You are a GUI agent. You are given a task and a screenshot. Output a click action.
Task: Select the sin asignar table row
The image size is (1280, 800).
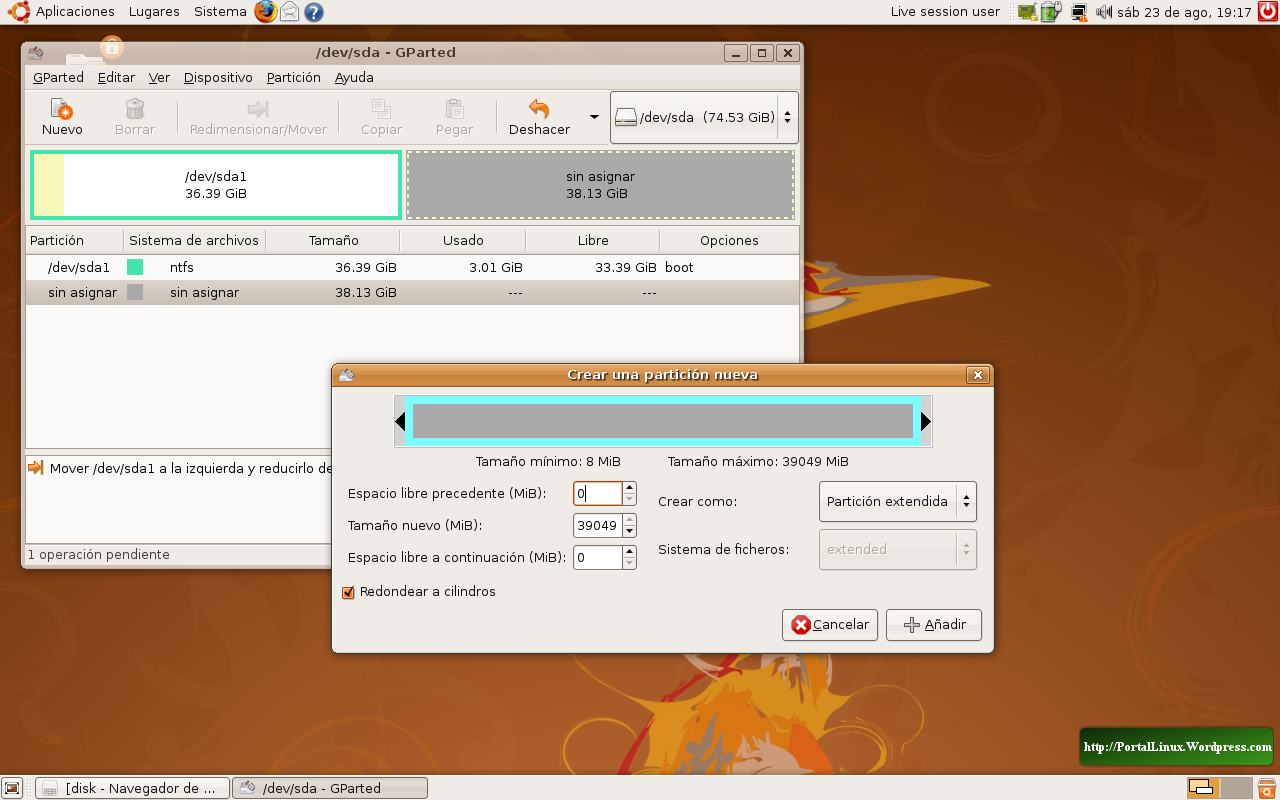[412, 292]
